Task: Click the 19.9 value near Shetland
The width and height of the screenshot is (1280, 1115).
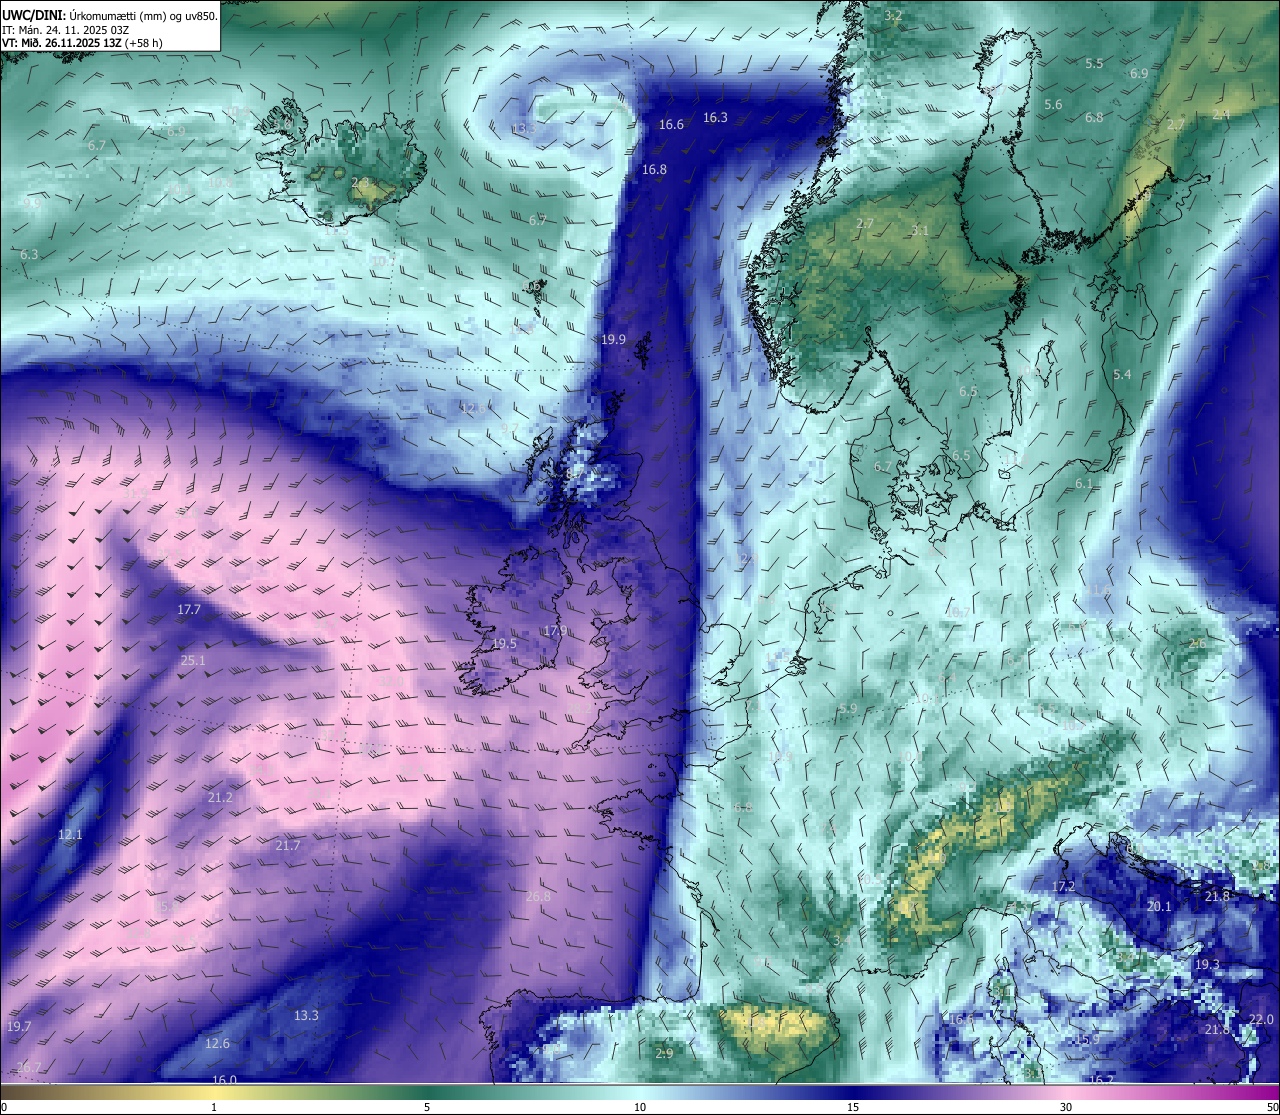Action: click(613, 339)
